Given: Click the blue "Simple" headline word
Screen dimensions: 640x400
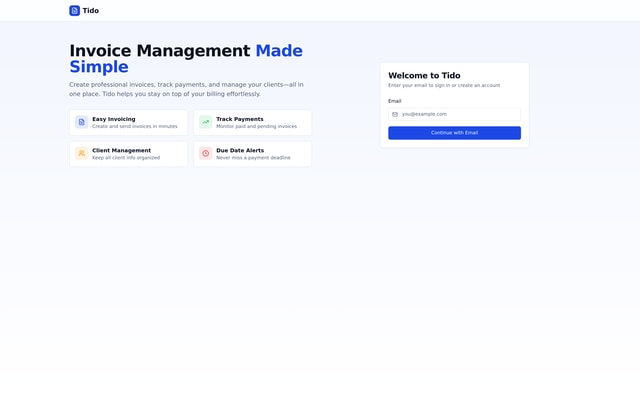Looking at the screenshot, I should coord(99,67).
